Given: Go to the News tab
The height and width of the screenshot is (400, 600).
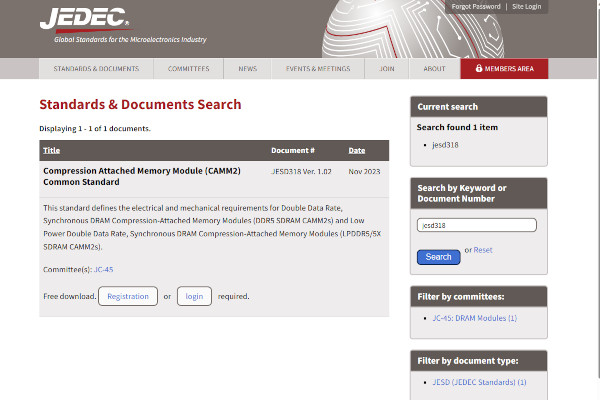Looking at the screenshot, I should [247, 69].
